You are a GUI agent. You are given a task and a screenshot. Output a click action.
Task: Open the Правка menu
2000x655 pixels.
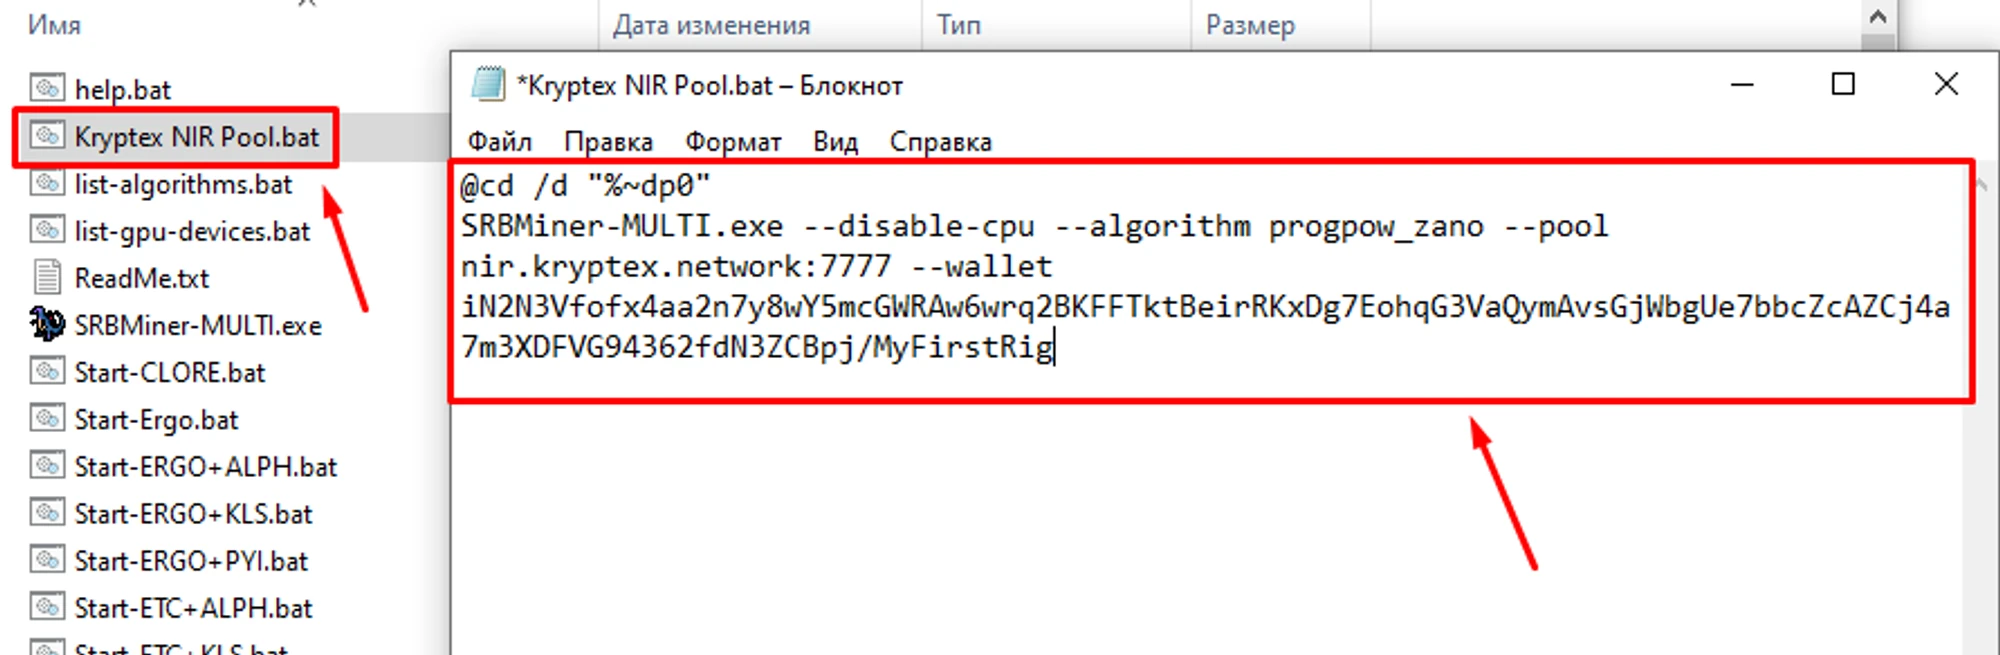tap(608, 142)
